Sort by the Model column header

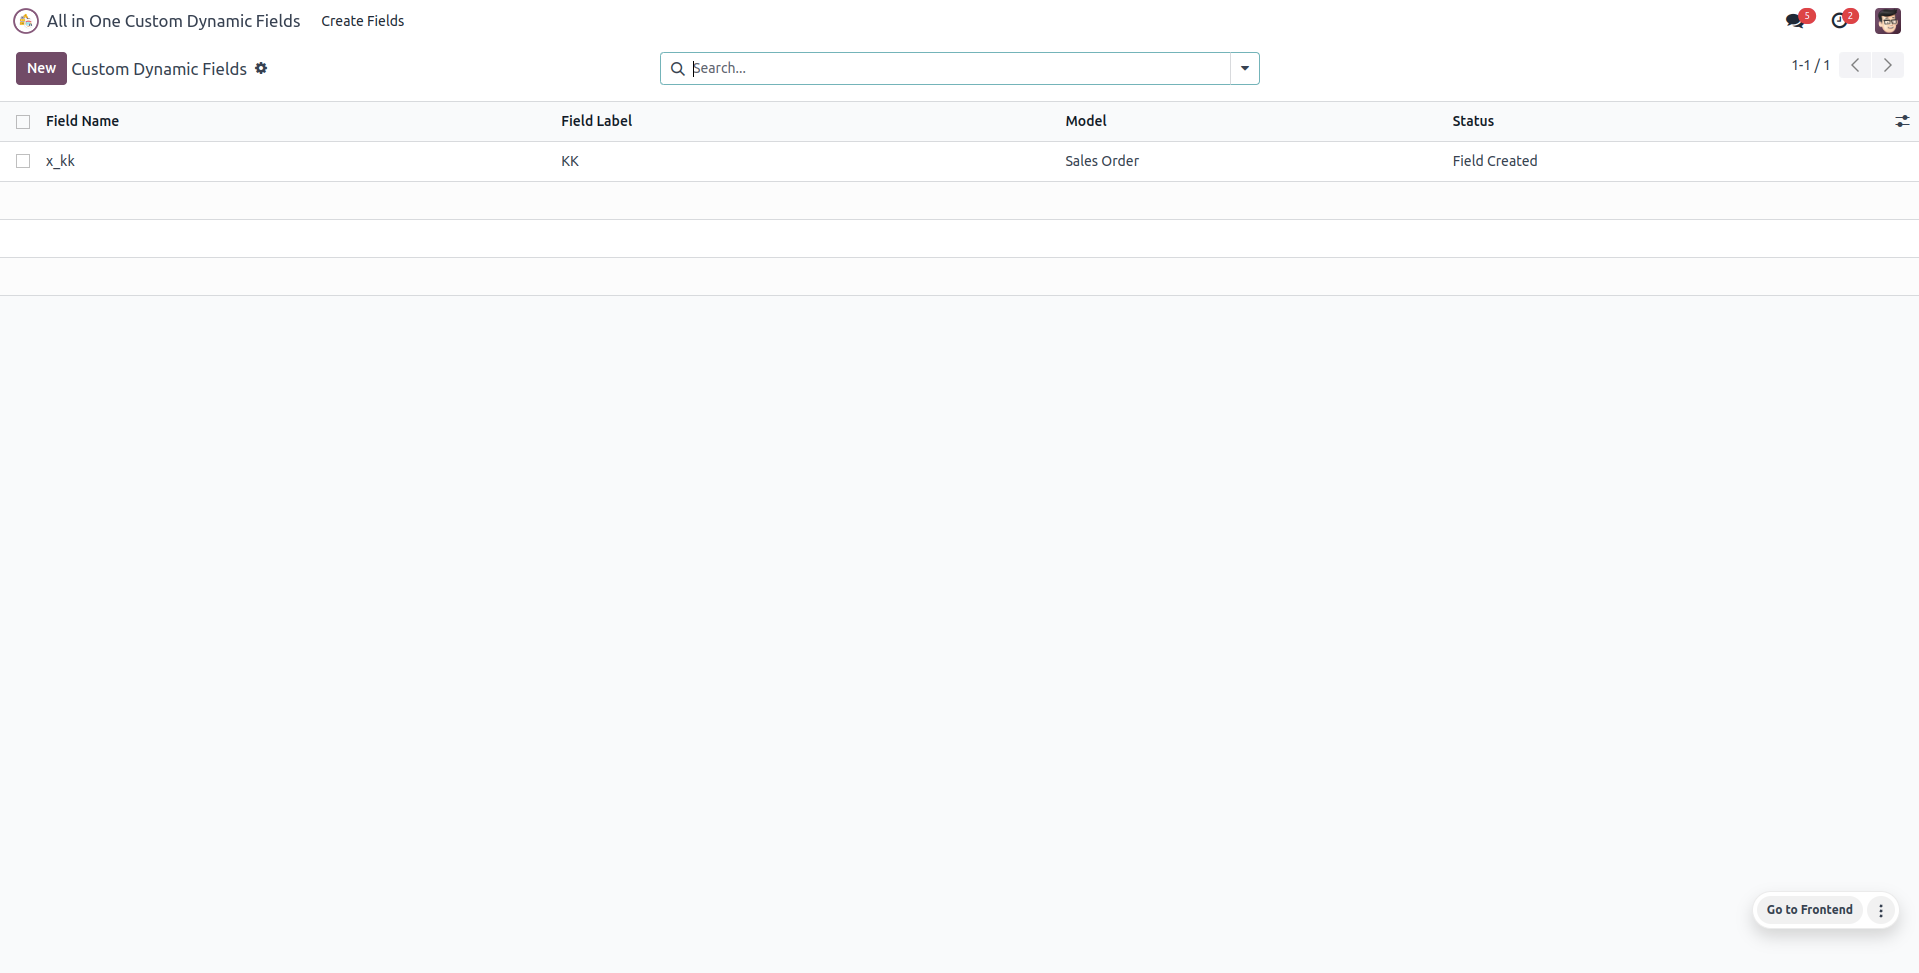pyautogui.click(x=1085, y=121)
